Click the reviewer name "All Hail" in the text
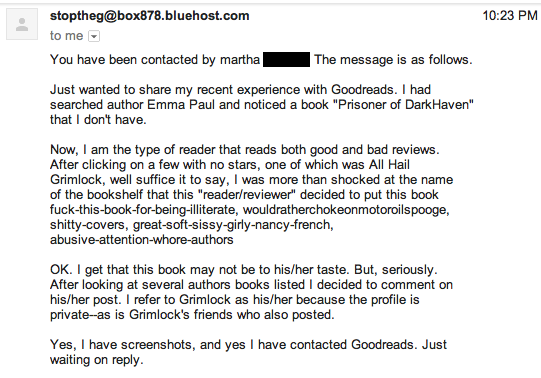This screenshot has width=541, height=378. pyautogui.click(x=389, y=165)
